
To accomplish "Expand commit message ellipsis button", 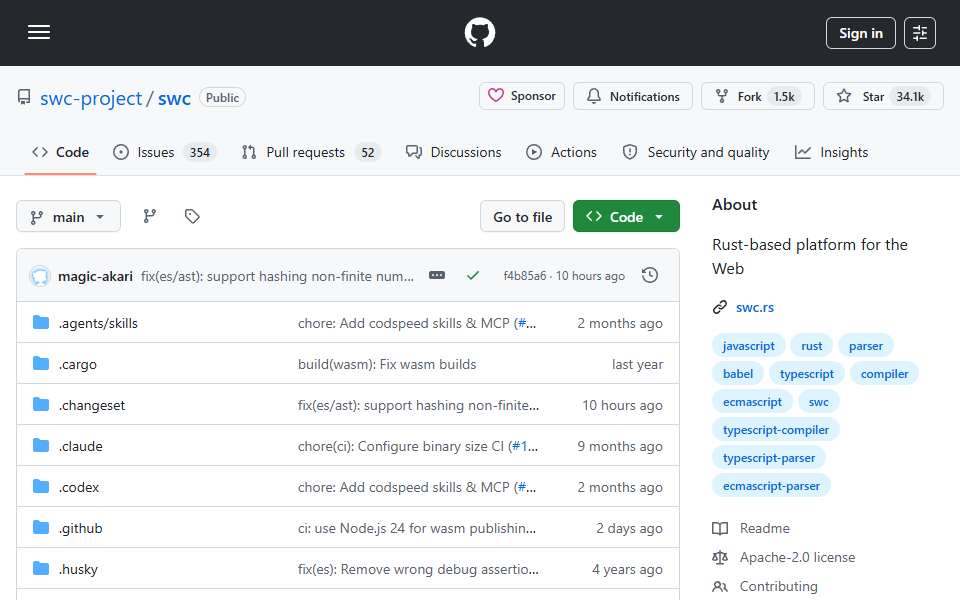I will coord(437,276).
